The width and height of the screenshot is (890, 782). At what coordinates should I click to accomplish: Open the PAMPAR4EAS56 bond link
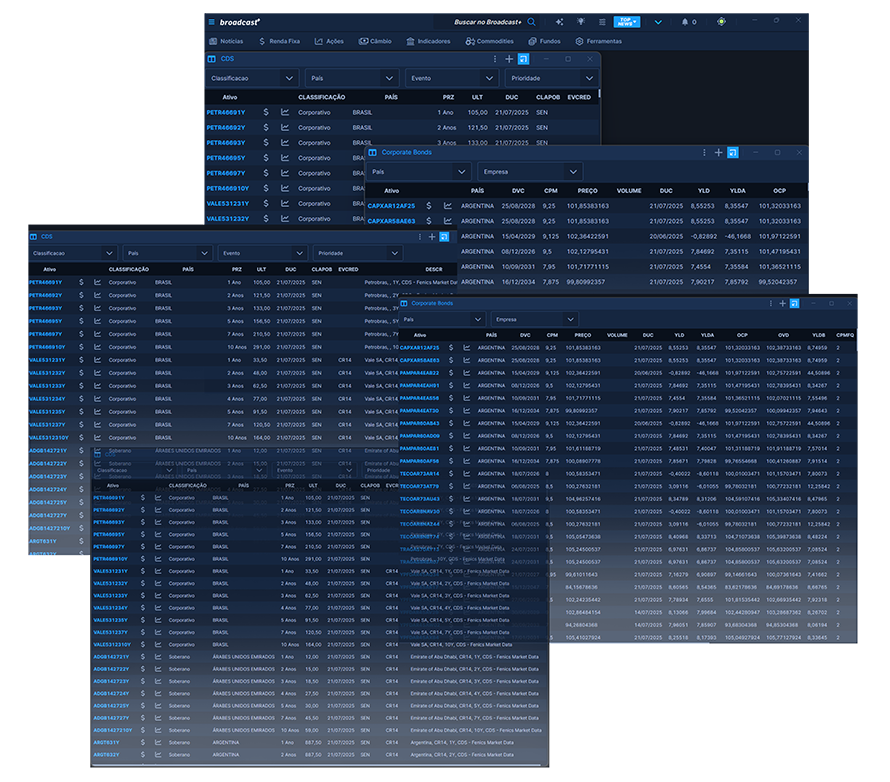pos(419,398)
